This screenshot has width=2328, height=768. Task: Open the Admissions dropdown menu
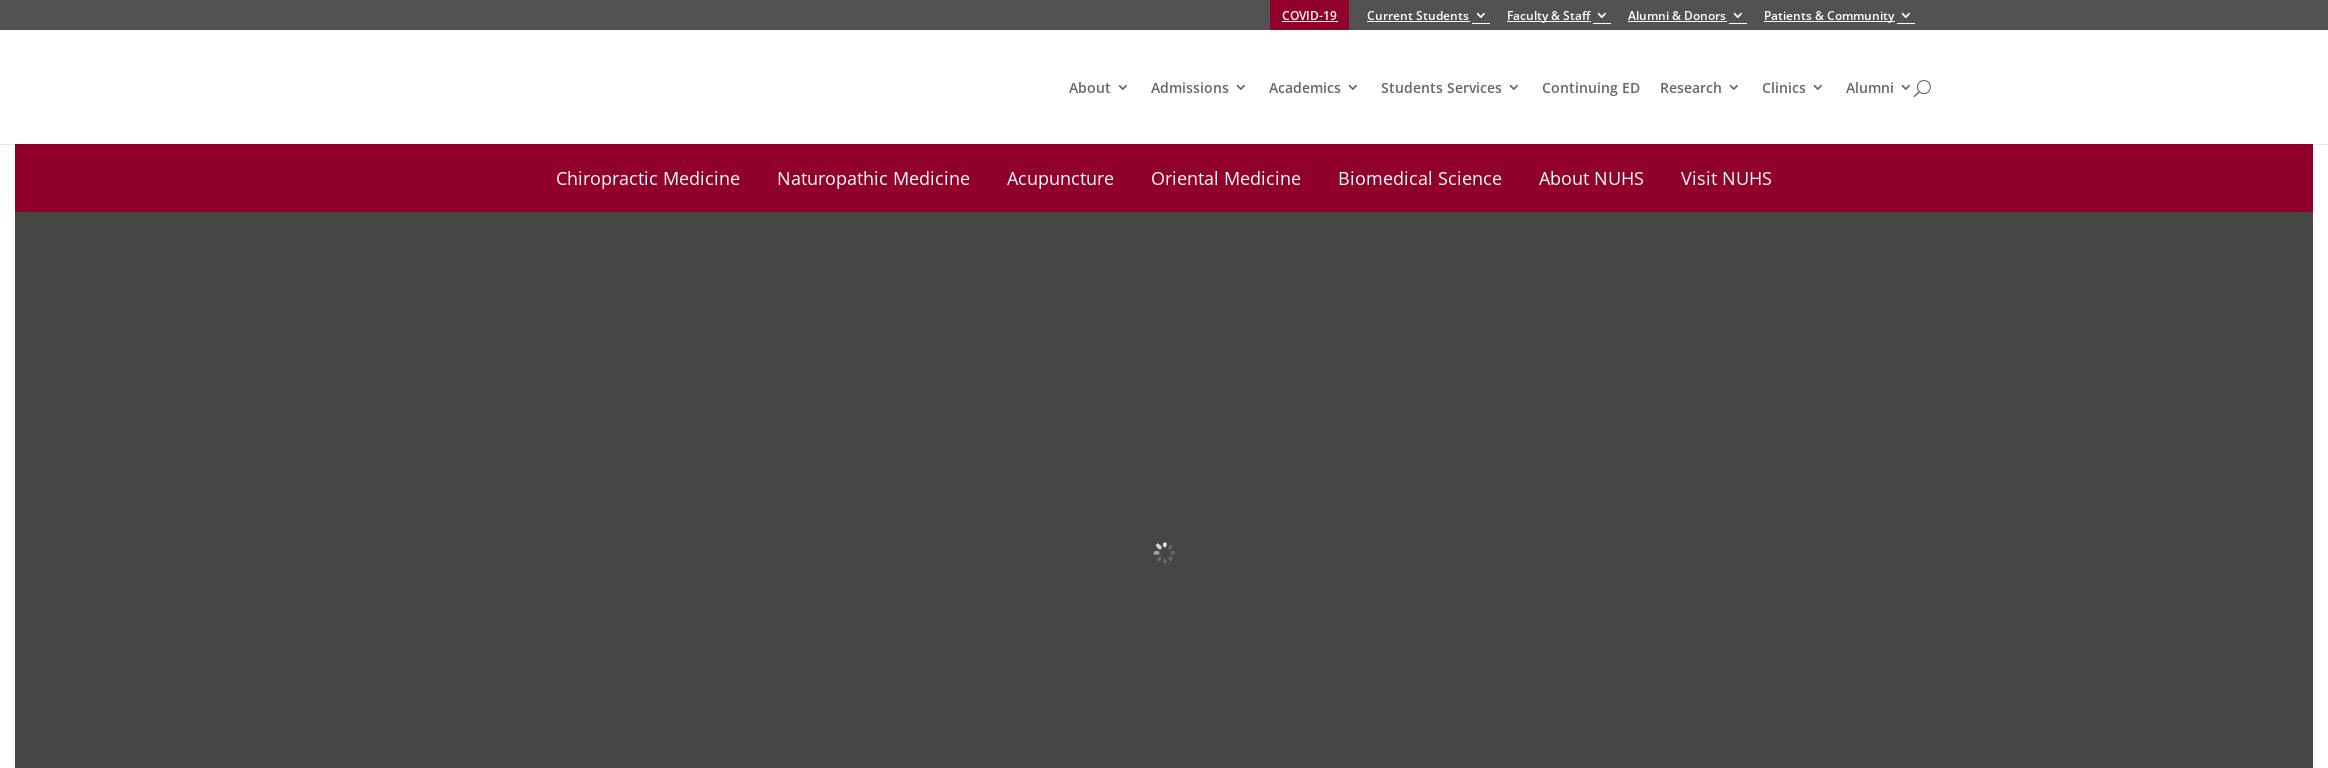(1198, 88)
